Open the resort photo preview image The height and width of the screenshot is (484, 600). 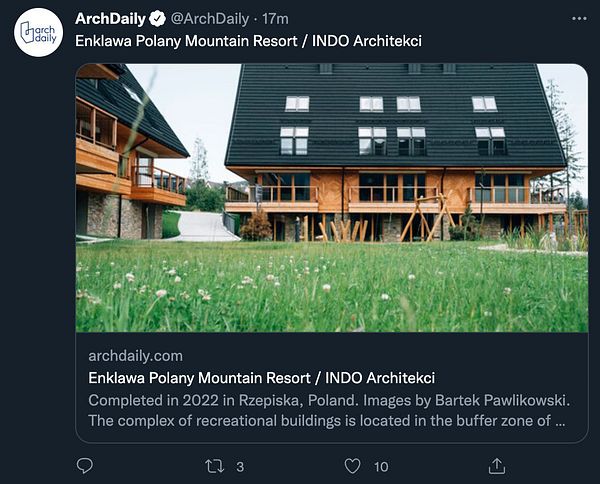pyautogui.click(x=332, y=198)
